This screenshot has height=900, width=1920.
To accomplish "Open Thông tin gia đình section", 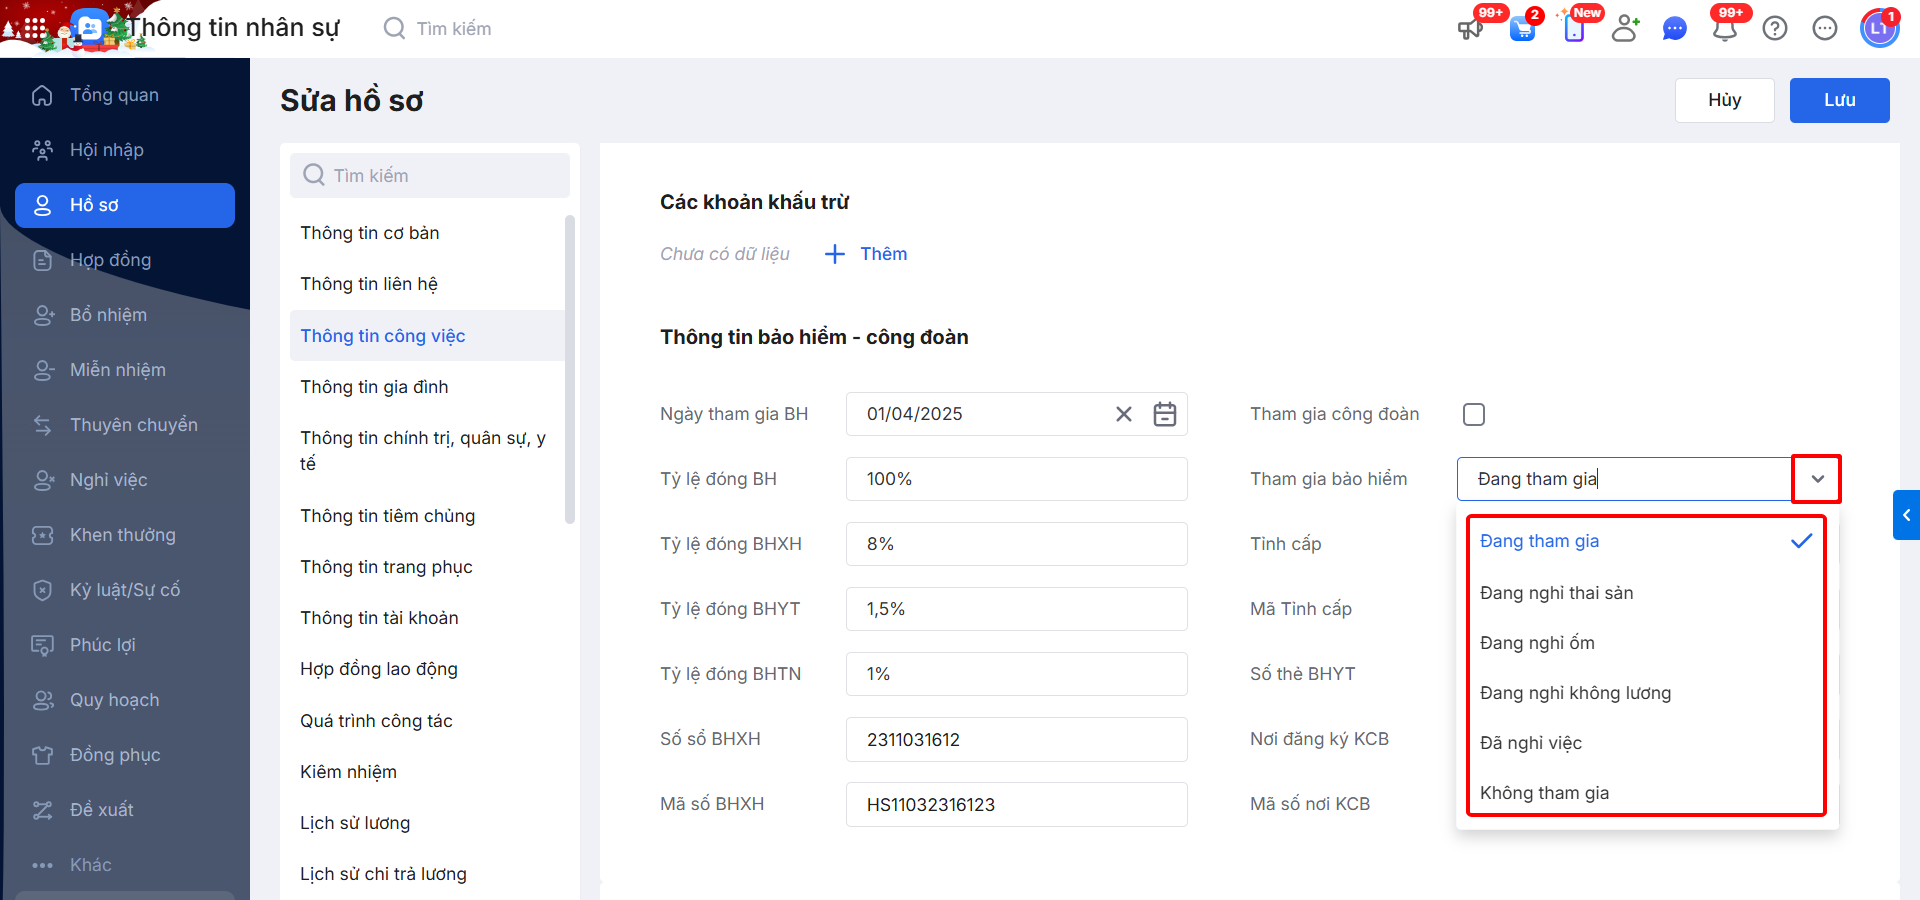I will click(374, 387).
